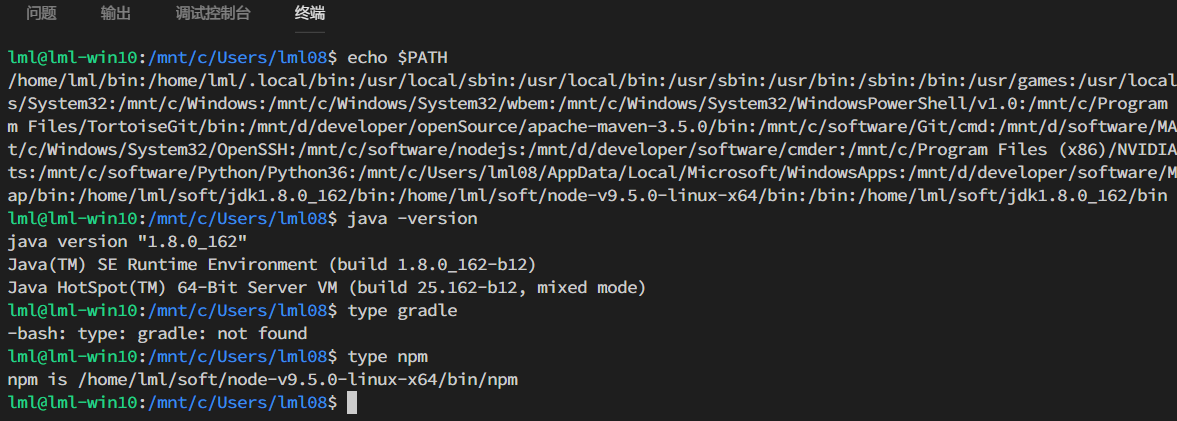This screenshot has height=421, width=1177.
Task: Click the "java -version" command text
Action: [x=413, y=220]
